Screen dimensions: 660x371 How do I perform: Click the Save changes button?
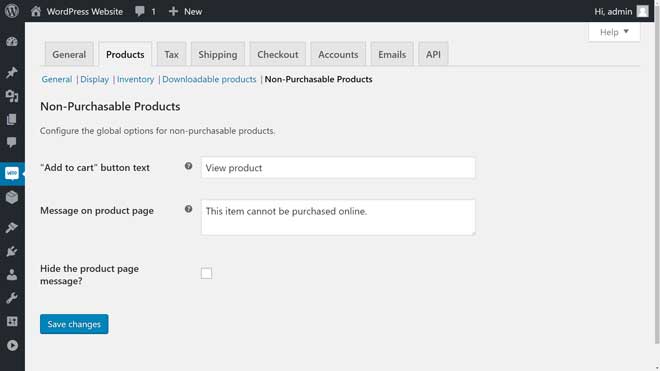(x=74, y=324)
